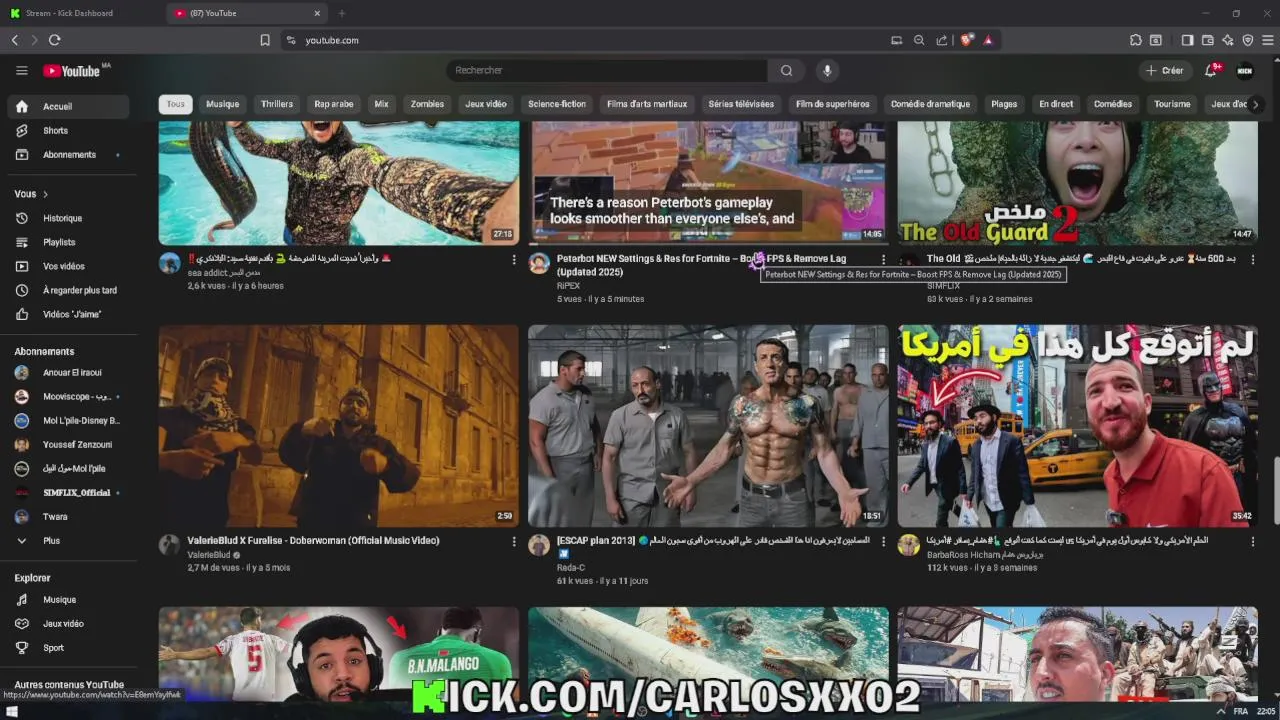Open the Anouar El iraoui subscription
Screen dimensions: 1280x720
[x=68, y=372]
